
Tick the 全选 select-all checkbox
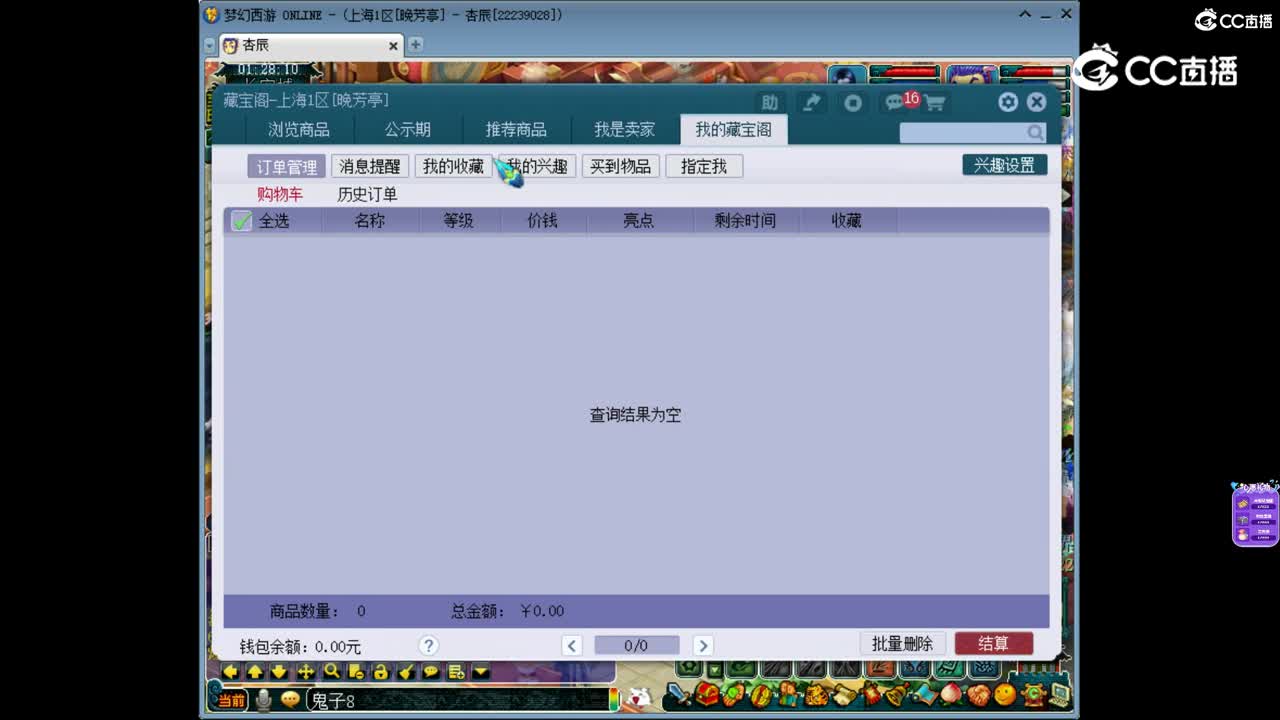coord(241,221)
